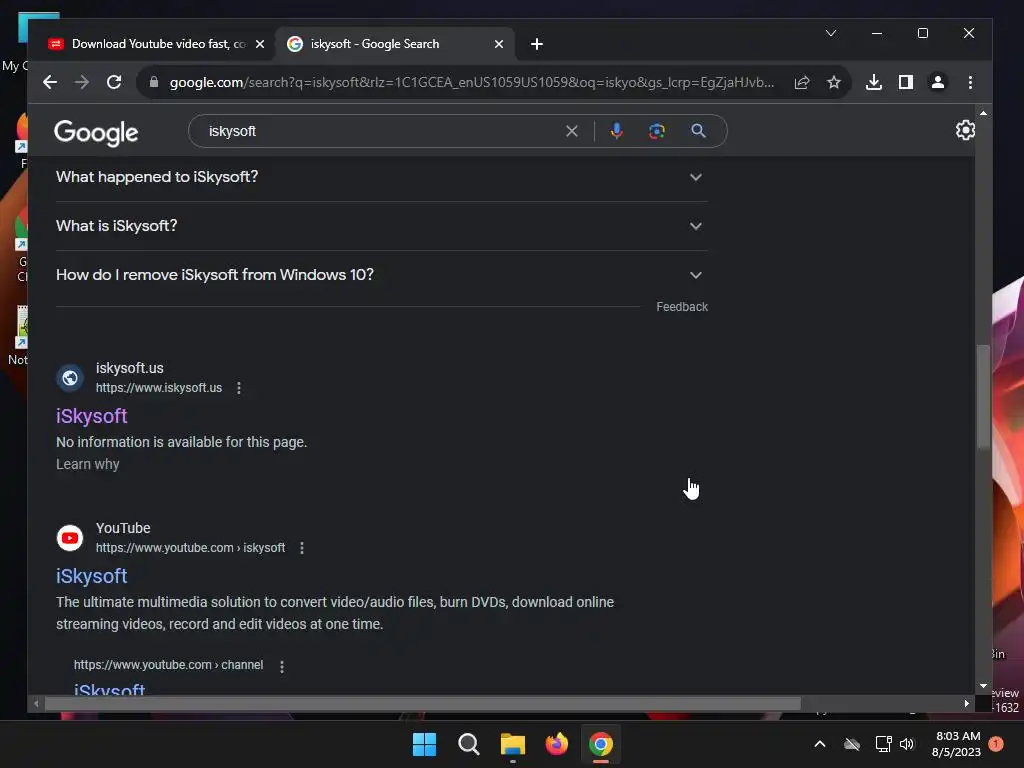This screenshot has width=1024, height=768.
Task: Click the OneDrive cloud tray icon
Action: coord(852,744)
